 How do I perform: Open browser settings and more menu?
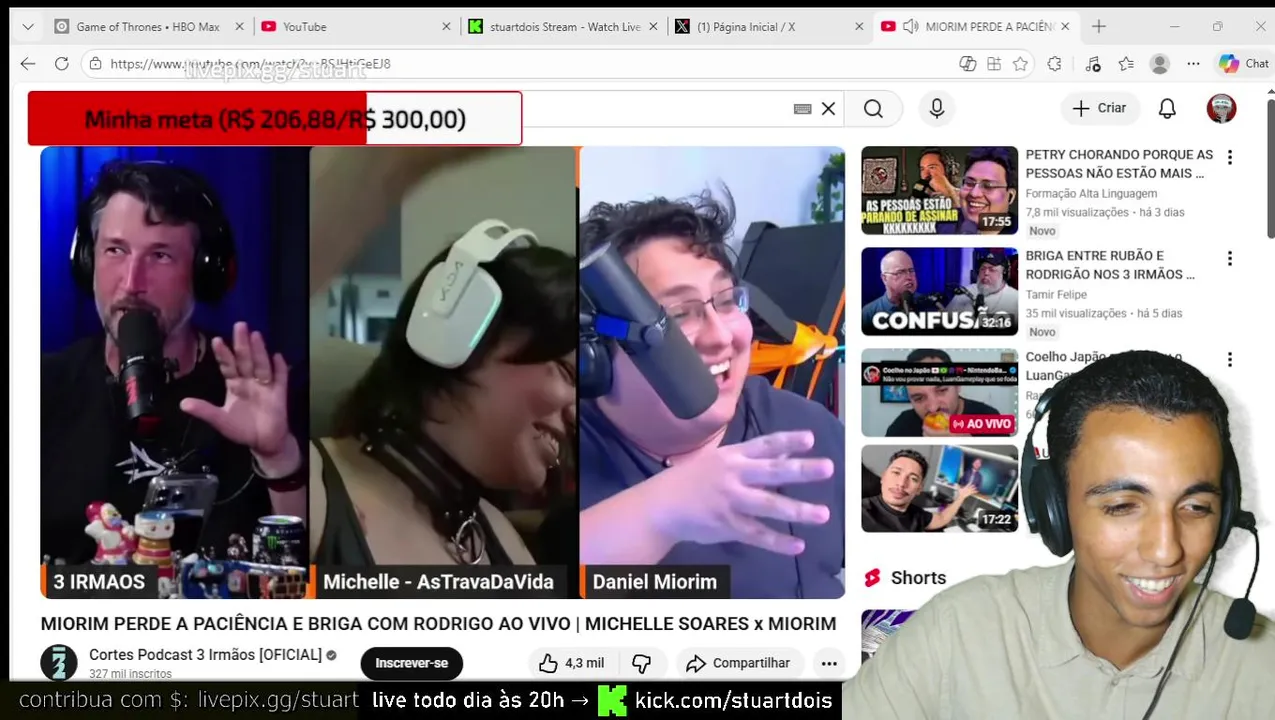pyautogui.click(x=1193, y=63)
